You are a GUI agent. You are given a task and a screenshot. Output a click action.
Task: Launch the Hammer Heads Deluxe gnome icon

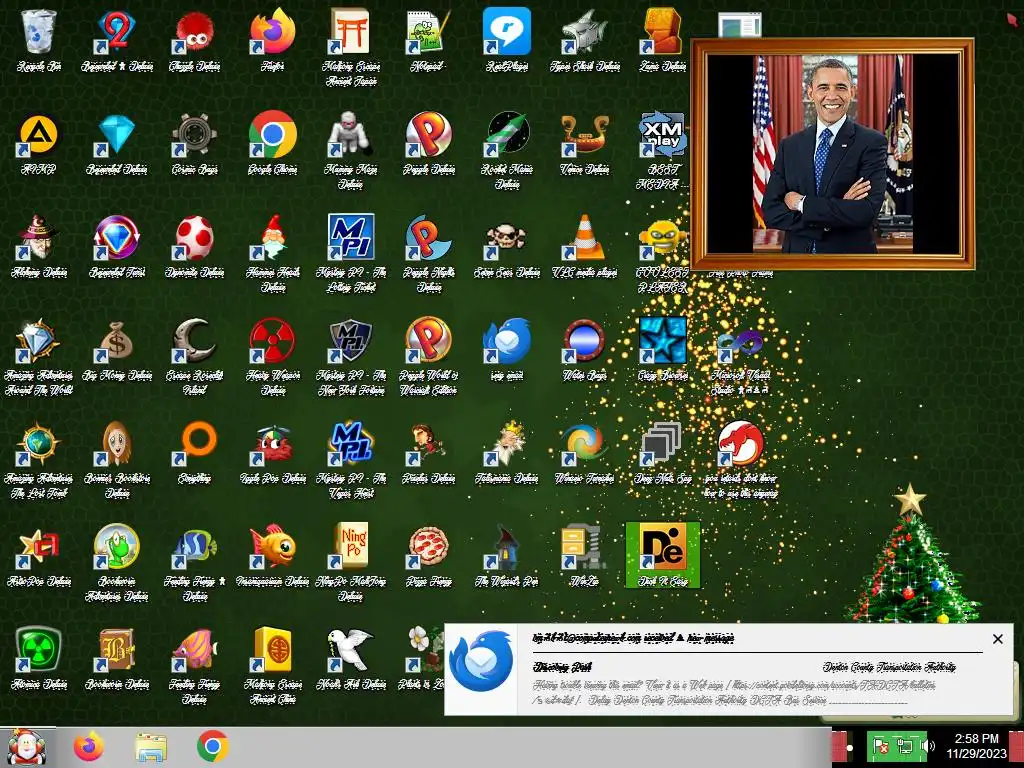[x=272, y=238]
